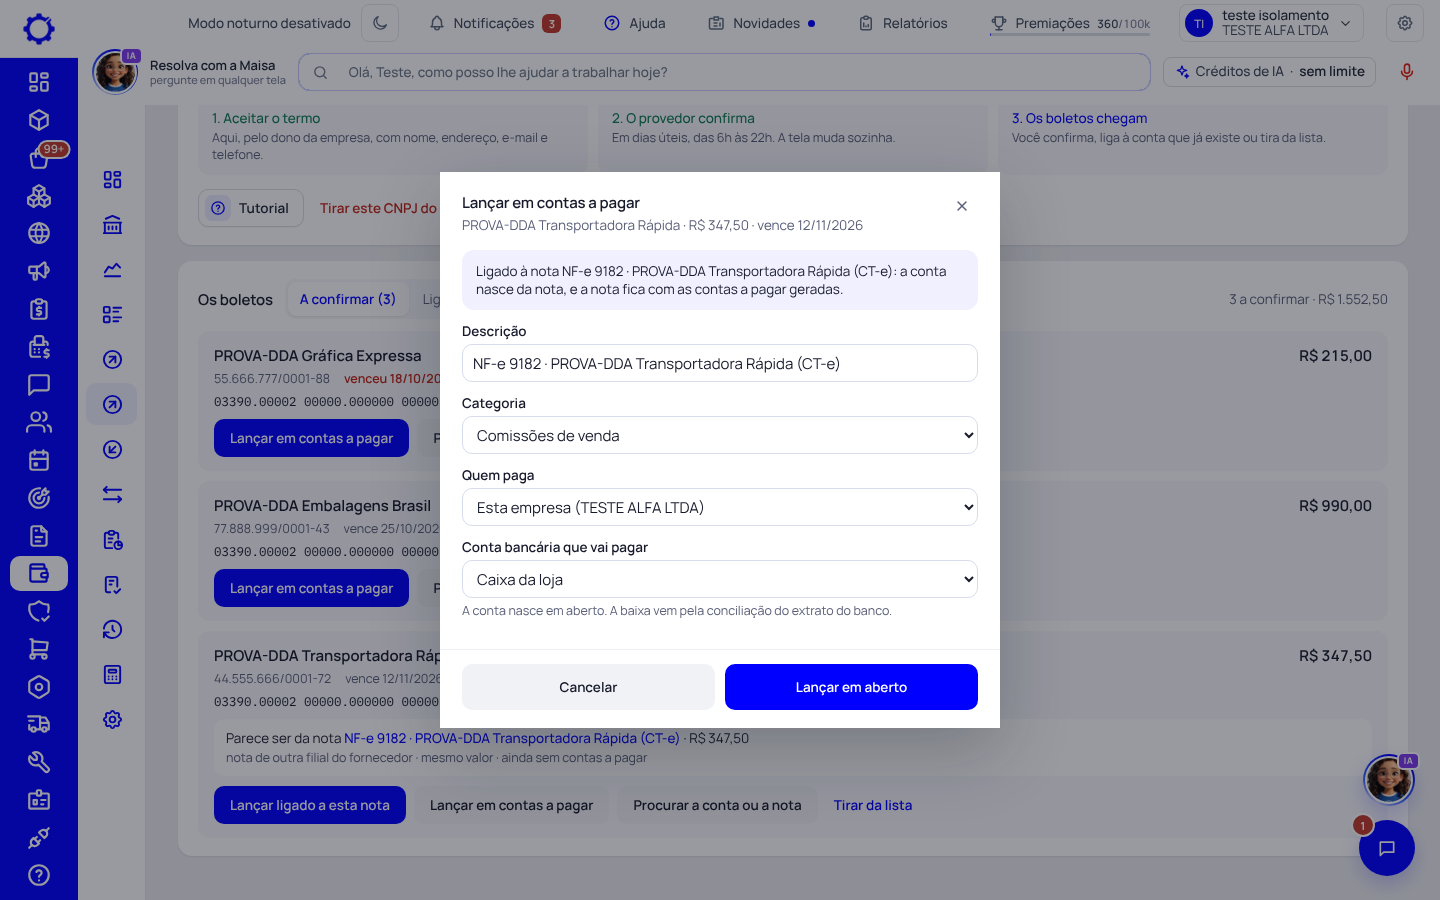This screenshot has height=900, width=1440.
Task: Open the Tutorial button
Action: pos(251,208)
